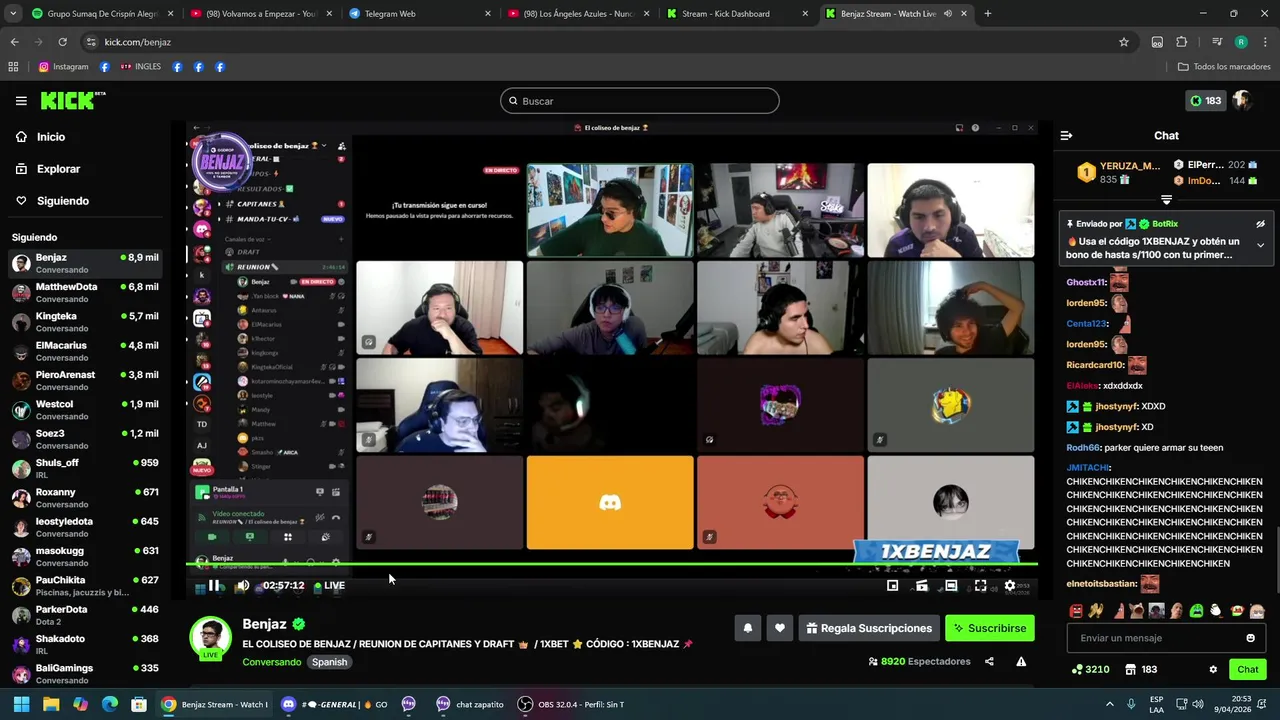This screenshot has height=720, width=1280.
Task: Switch to Telegram Web tab
Action: [420, 14]
